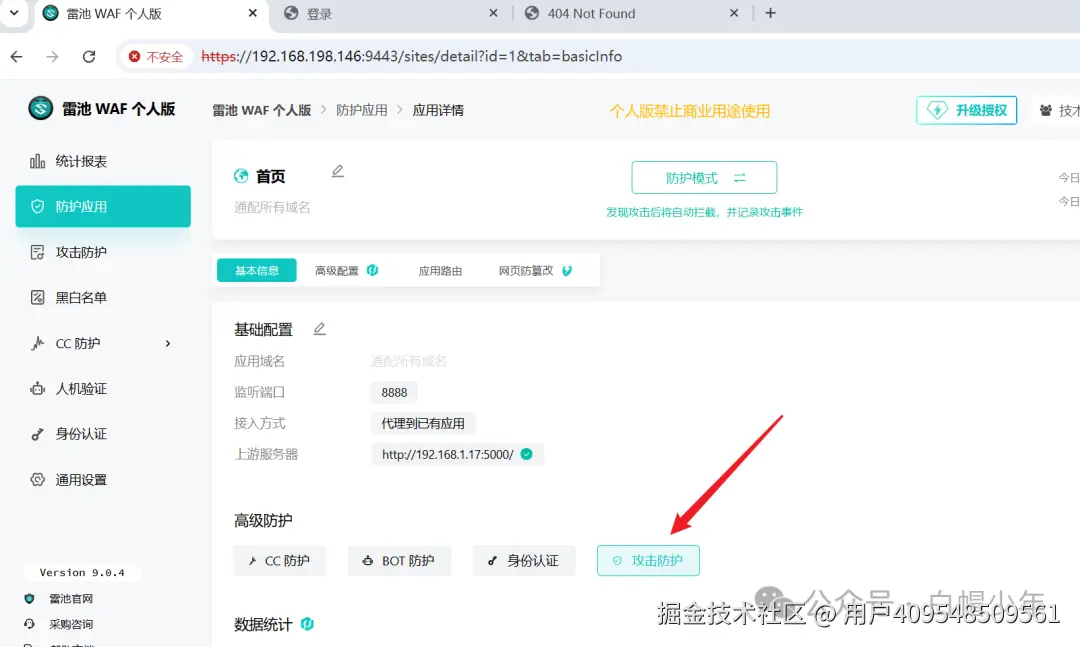The image size is (1080, 647).
Task: Switch to the 应用路由 tab
Action: [440, 271]
